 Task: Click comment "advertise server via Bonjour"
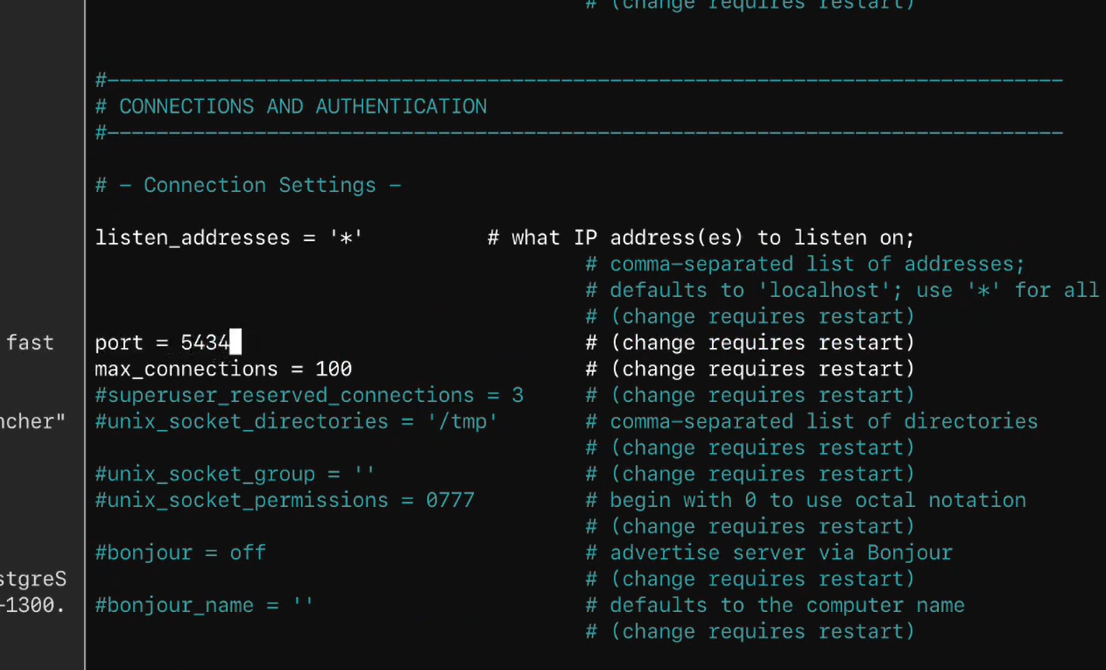point(780,552)
